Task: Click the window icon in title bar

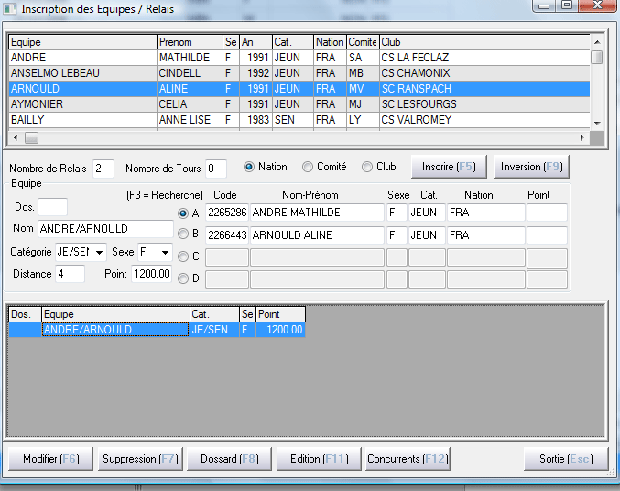Action: 10,9
